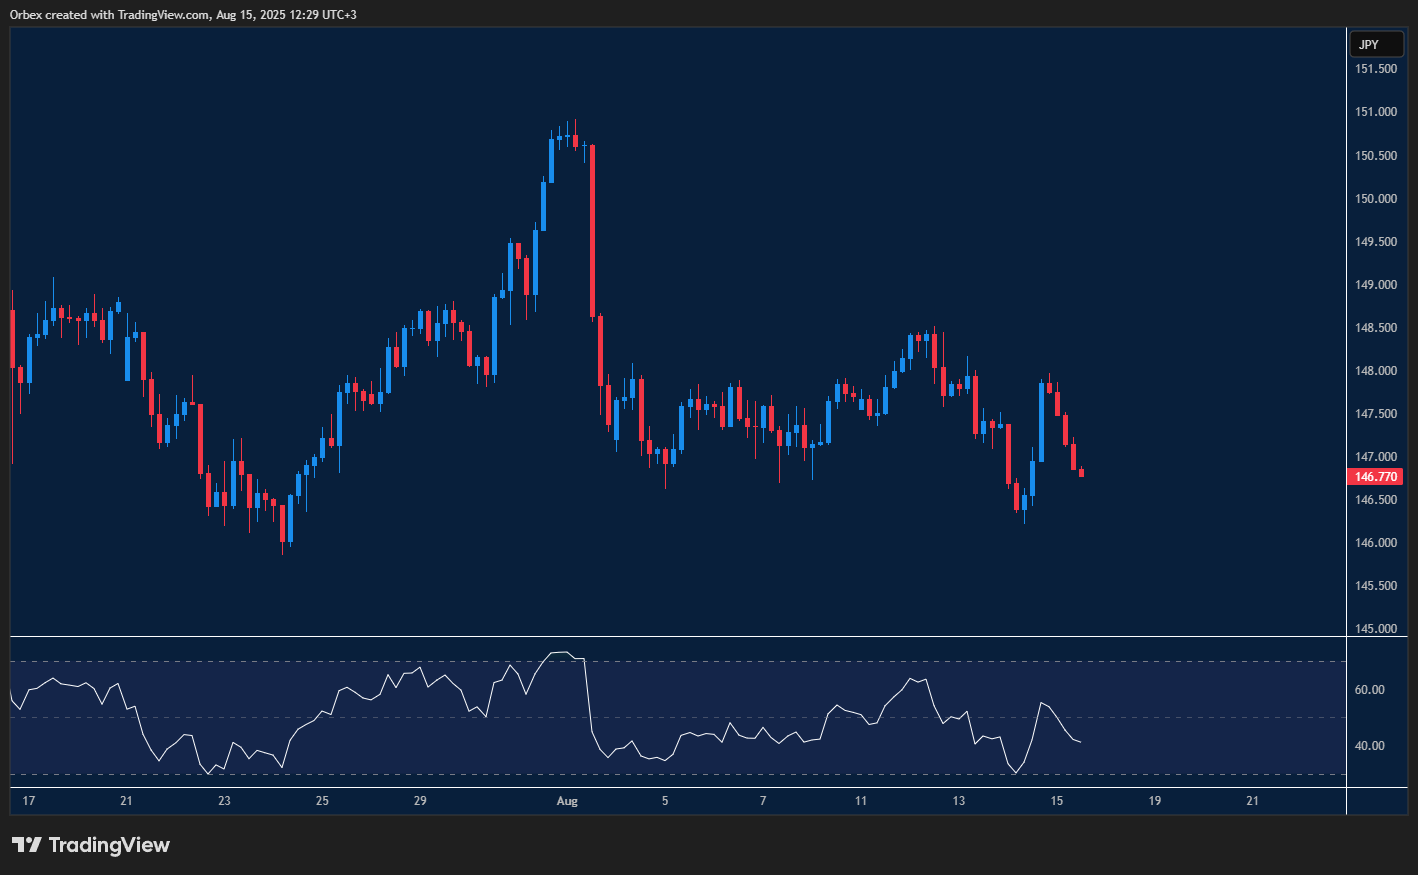Image resolution: width=1418 pixels, height=875 pixels.
Task: Select the Aug label on the time axis
Action: 567,801
